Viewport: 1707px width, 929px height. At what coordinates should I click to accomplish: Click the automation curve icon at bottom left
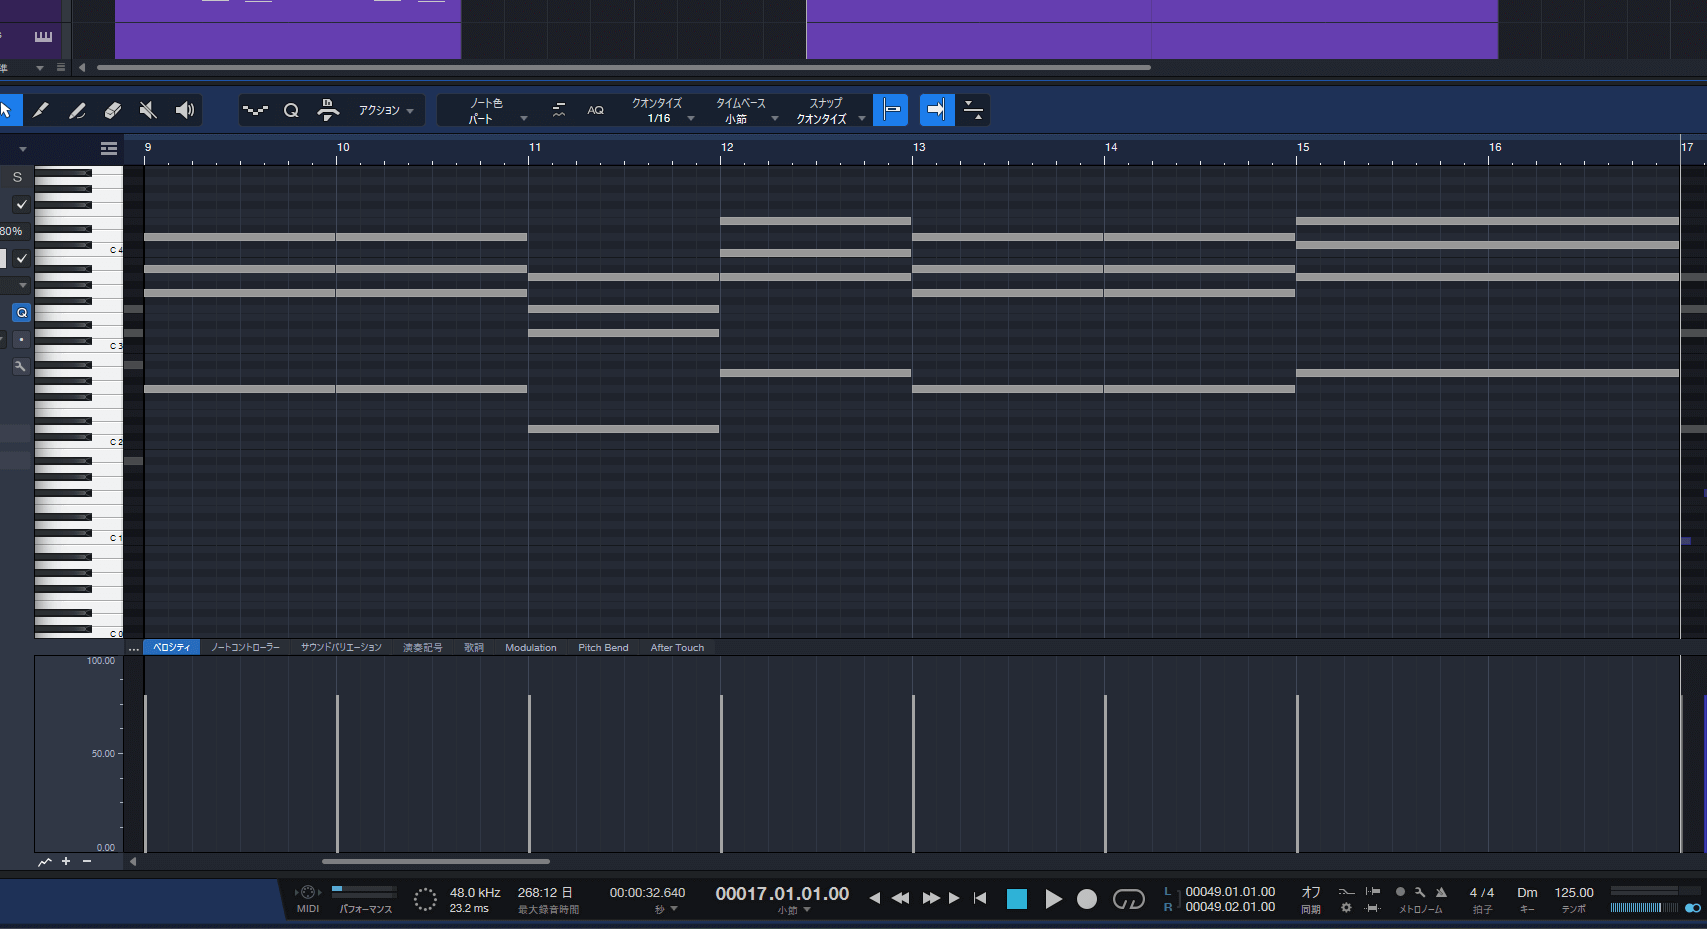[x=45, y=861]
